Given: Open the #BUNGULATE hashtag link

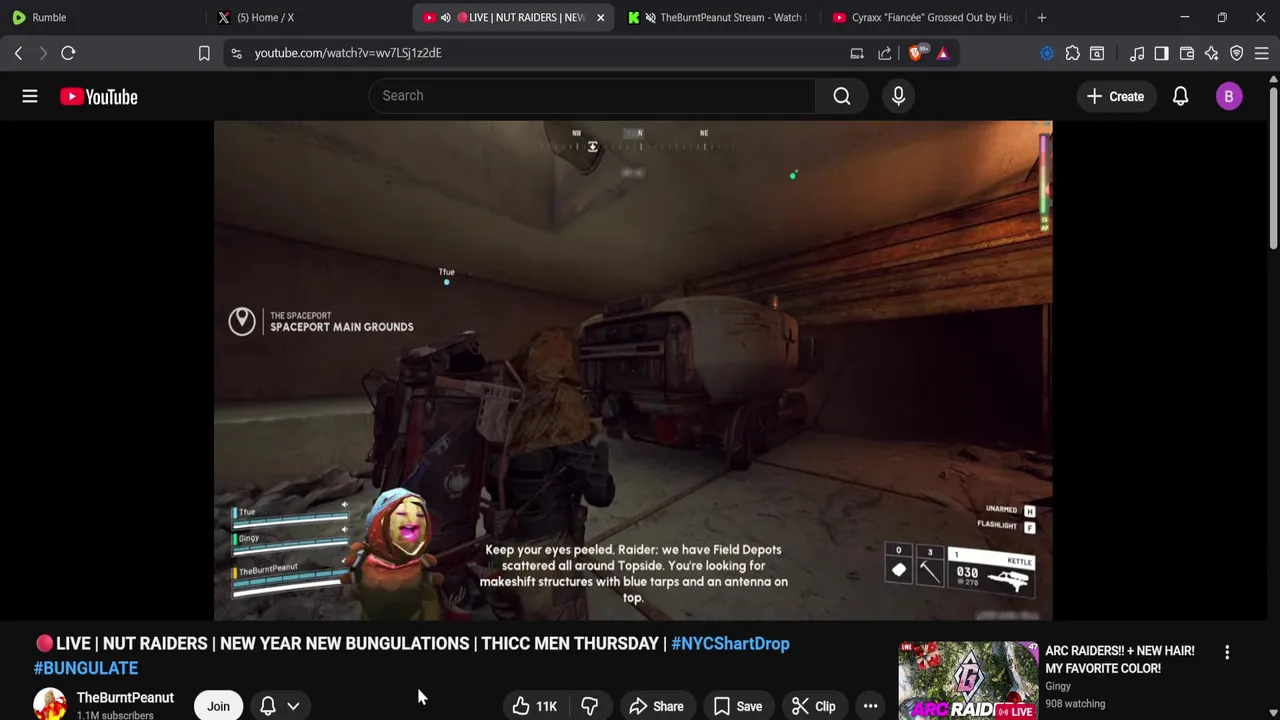Looking at the screenshot, I should click(x=86, y=668).
